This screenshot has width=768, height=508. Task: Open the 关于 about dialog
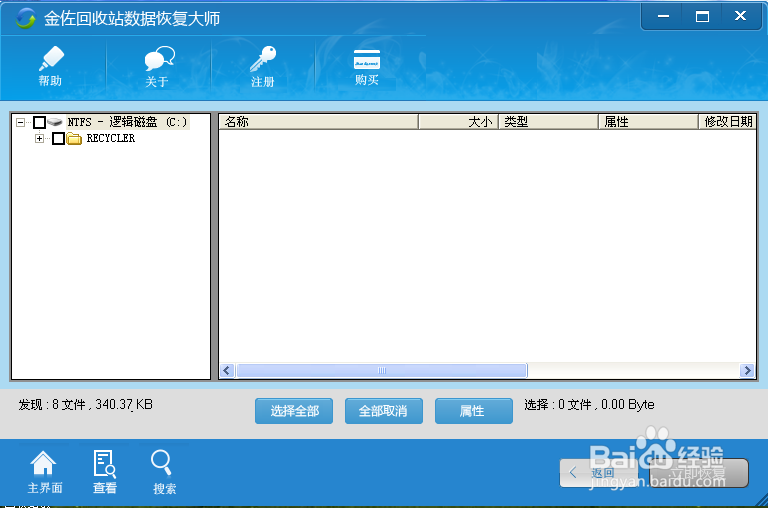[x=159, y=67]
